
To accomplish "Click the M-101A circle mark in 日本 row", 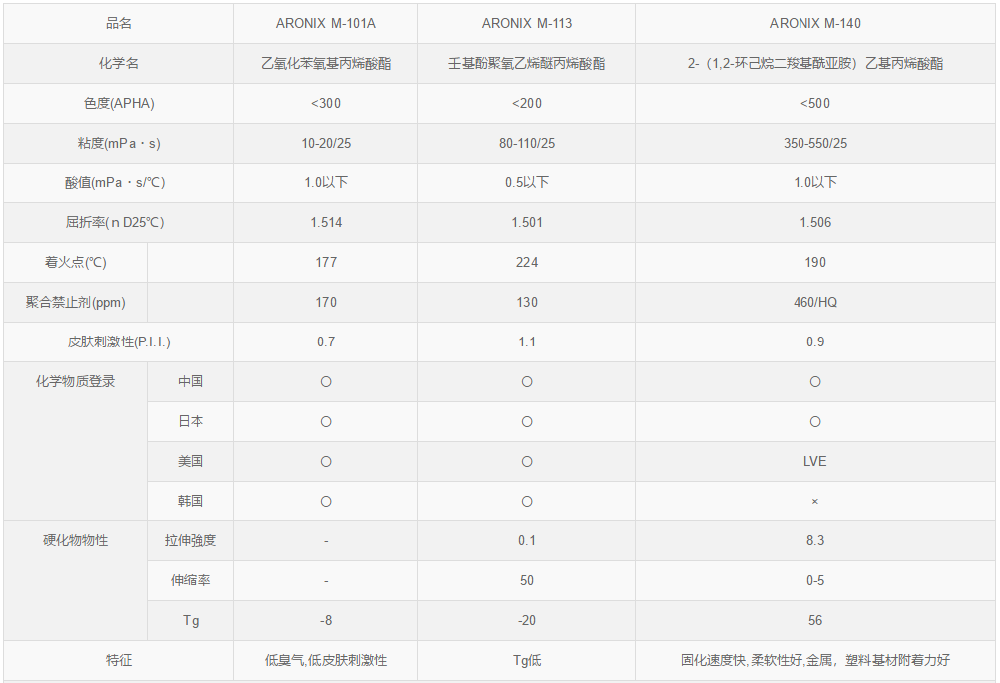I will click(x=326, y=422).
